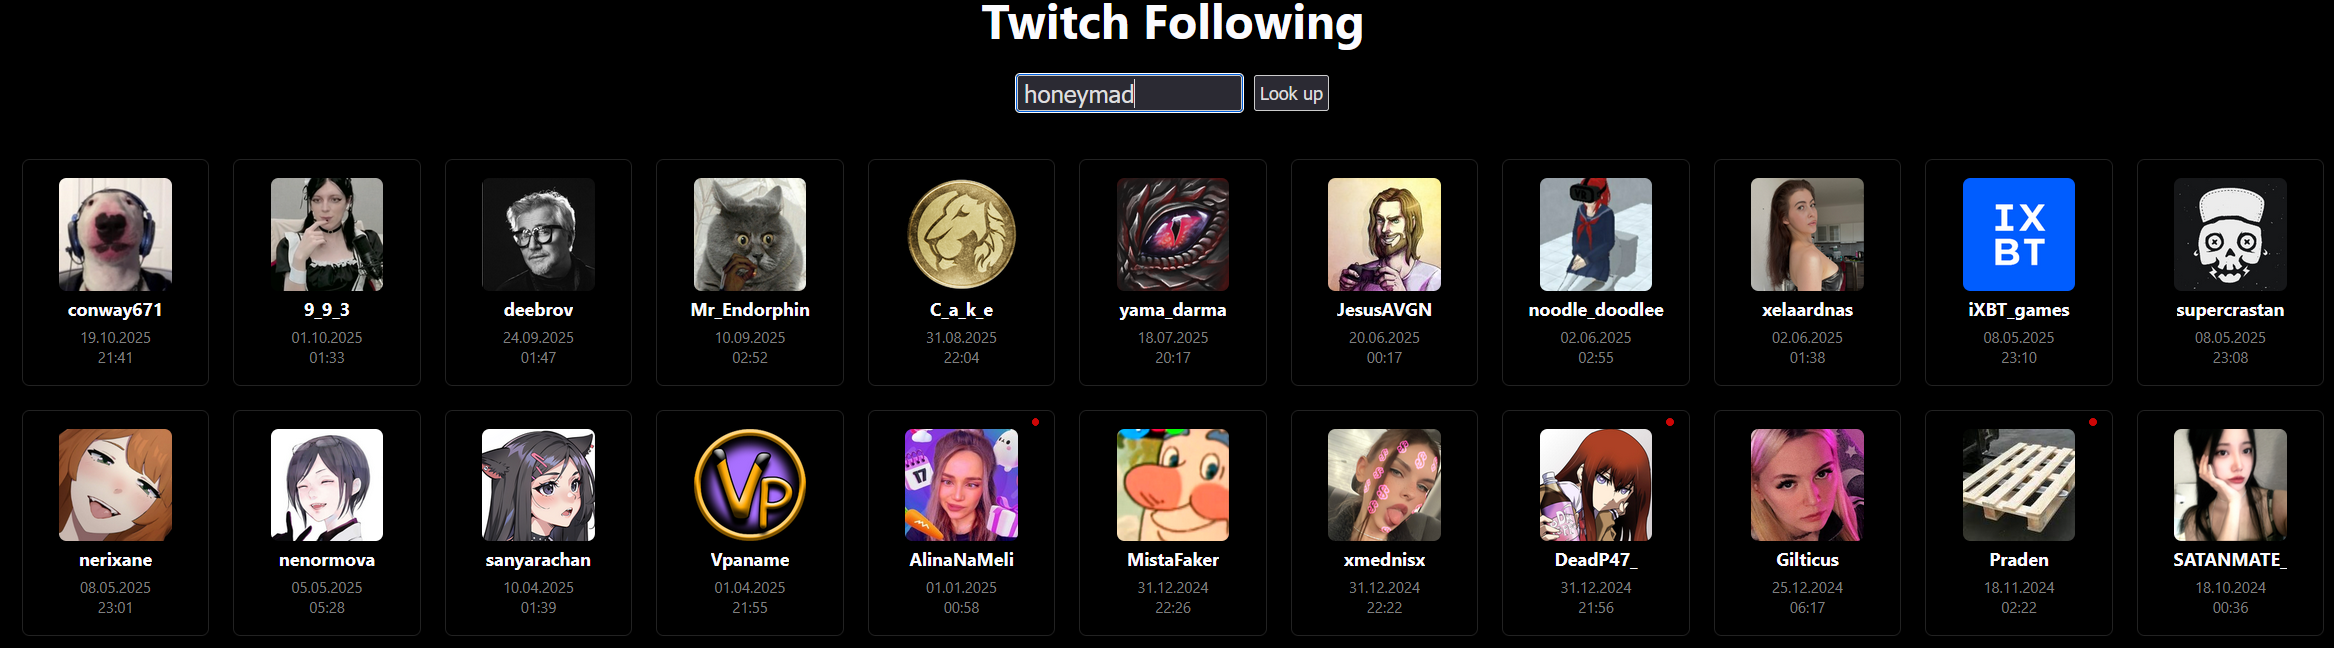Click the Twitch Following page title
The width and height of the screenshot is (2334, 648).
[x=1172, y=23]
